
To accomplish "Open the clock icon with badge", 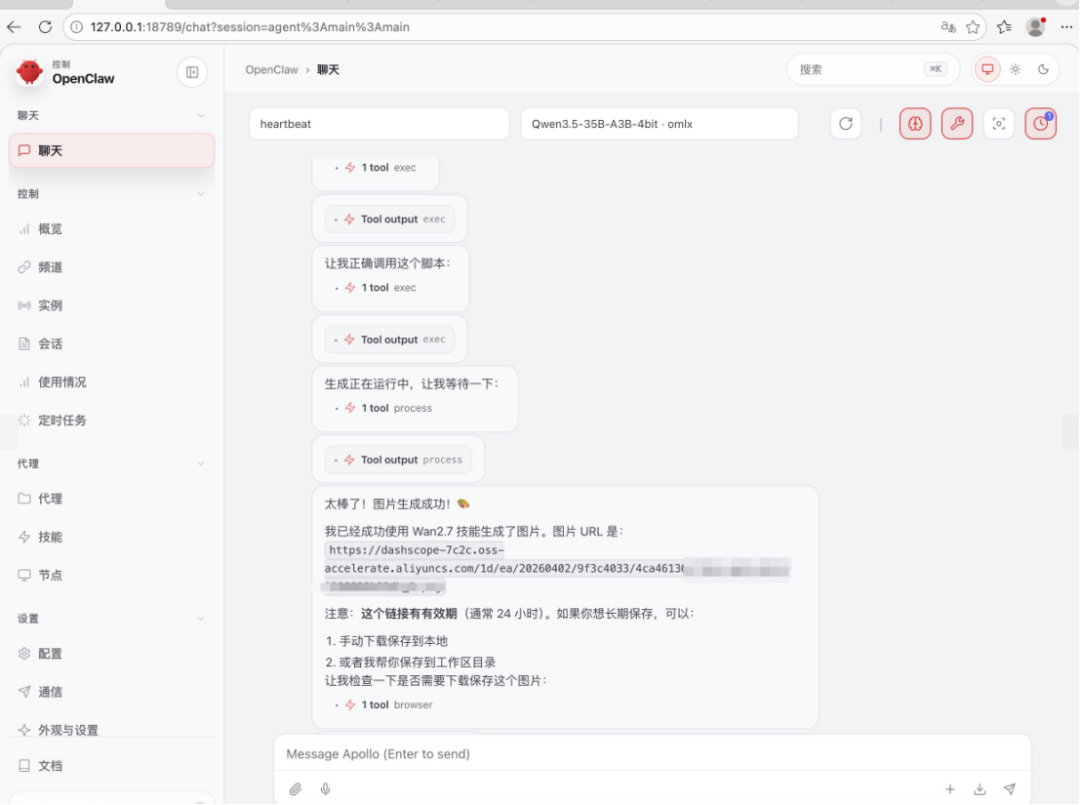I will pyautogui.click(x=1040, y=124).
